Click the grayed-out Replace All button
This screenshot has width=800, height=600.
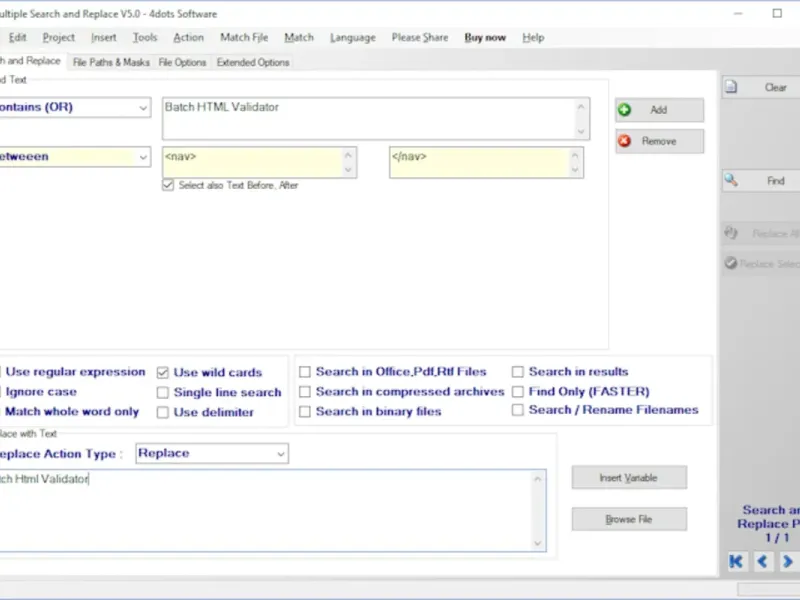[x=762, y=233]
